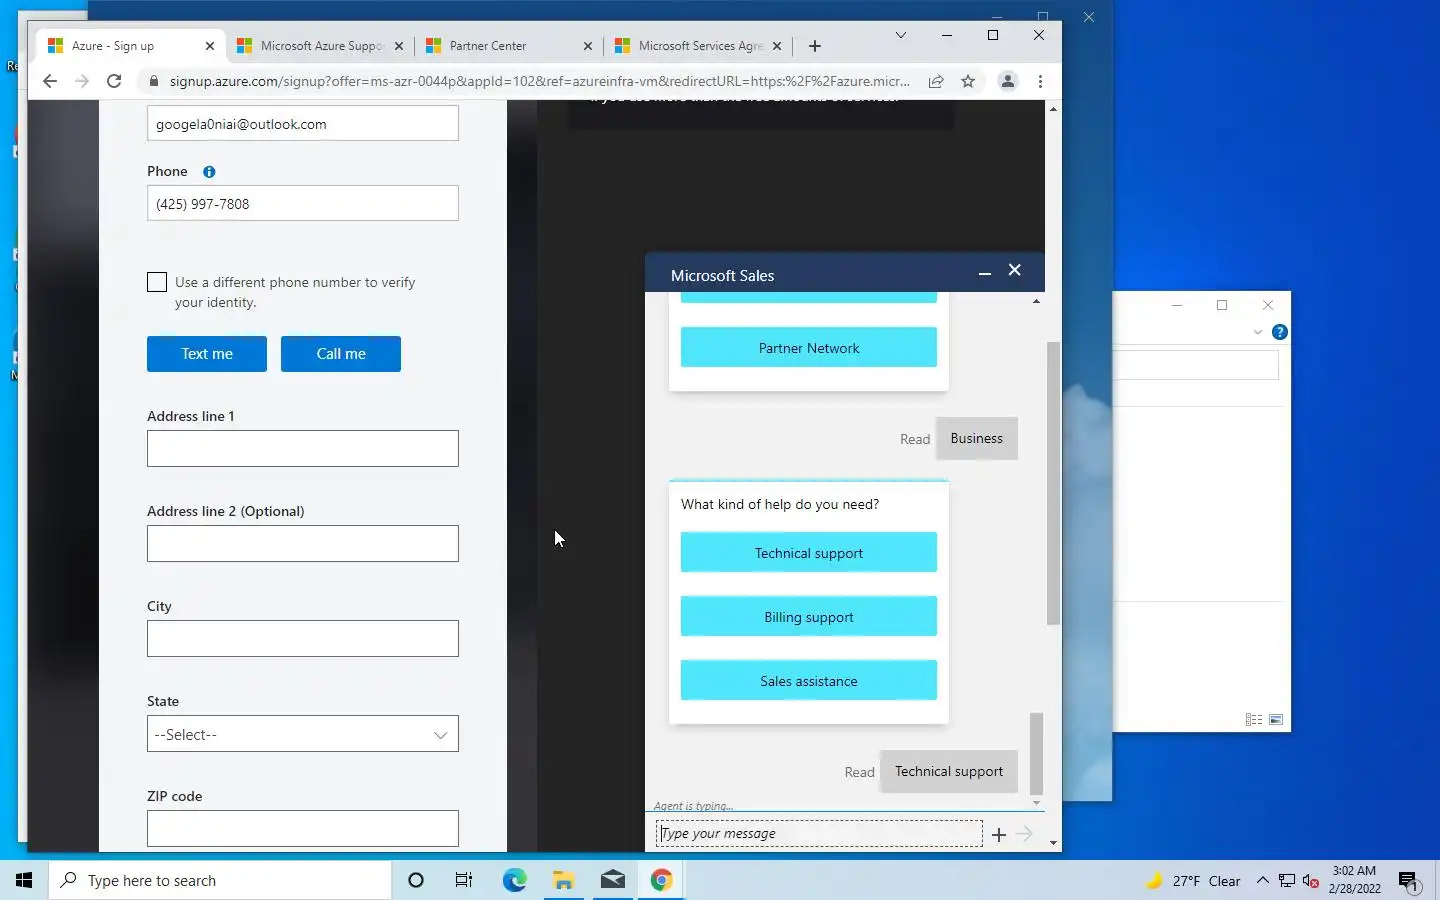
Task: Open Chrome three-dot menu
Action: point(1040,82)
